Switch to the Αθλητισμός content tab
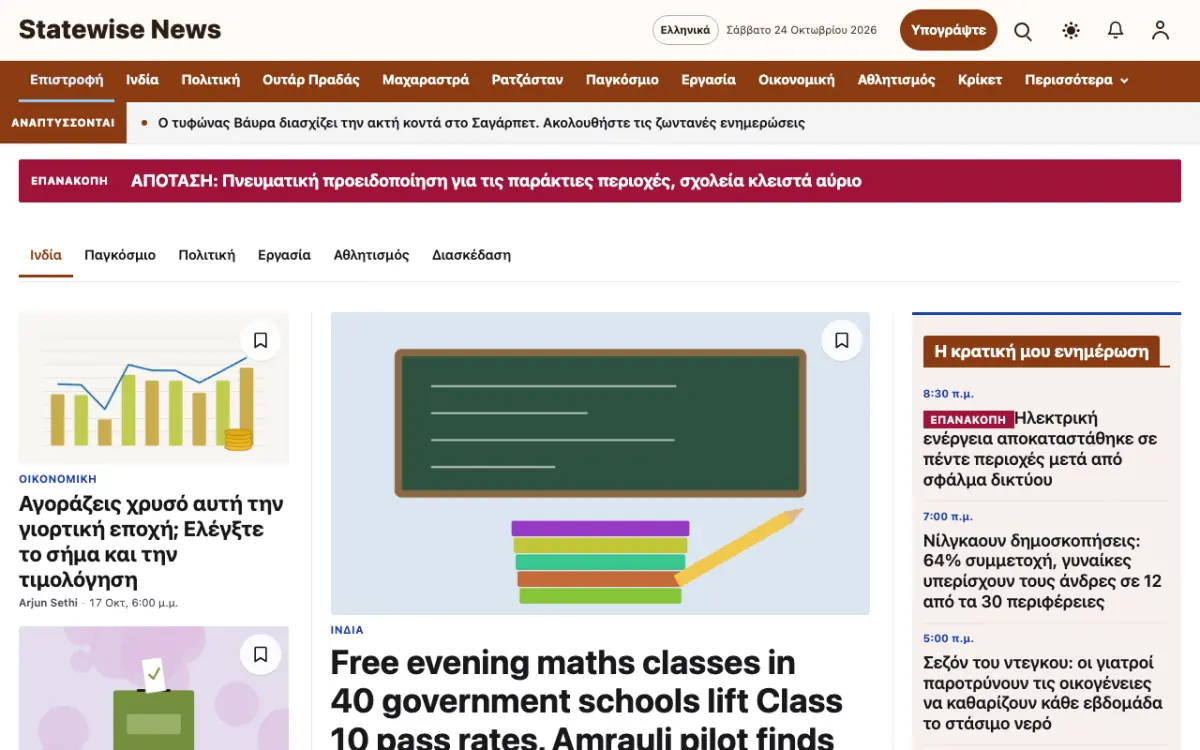The image size is (1200, 750). [372, 255]
